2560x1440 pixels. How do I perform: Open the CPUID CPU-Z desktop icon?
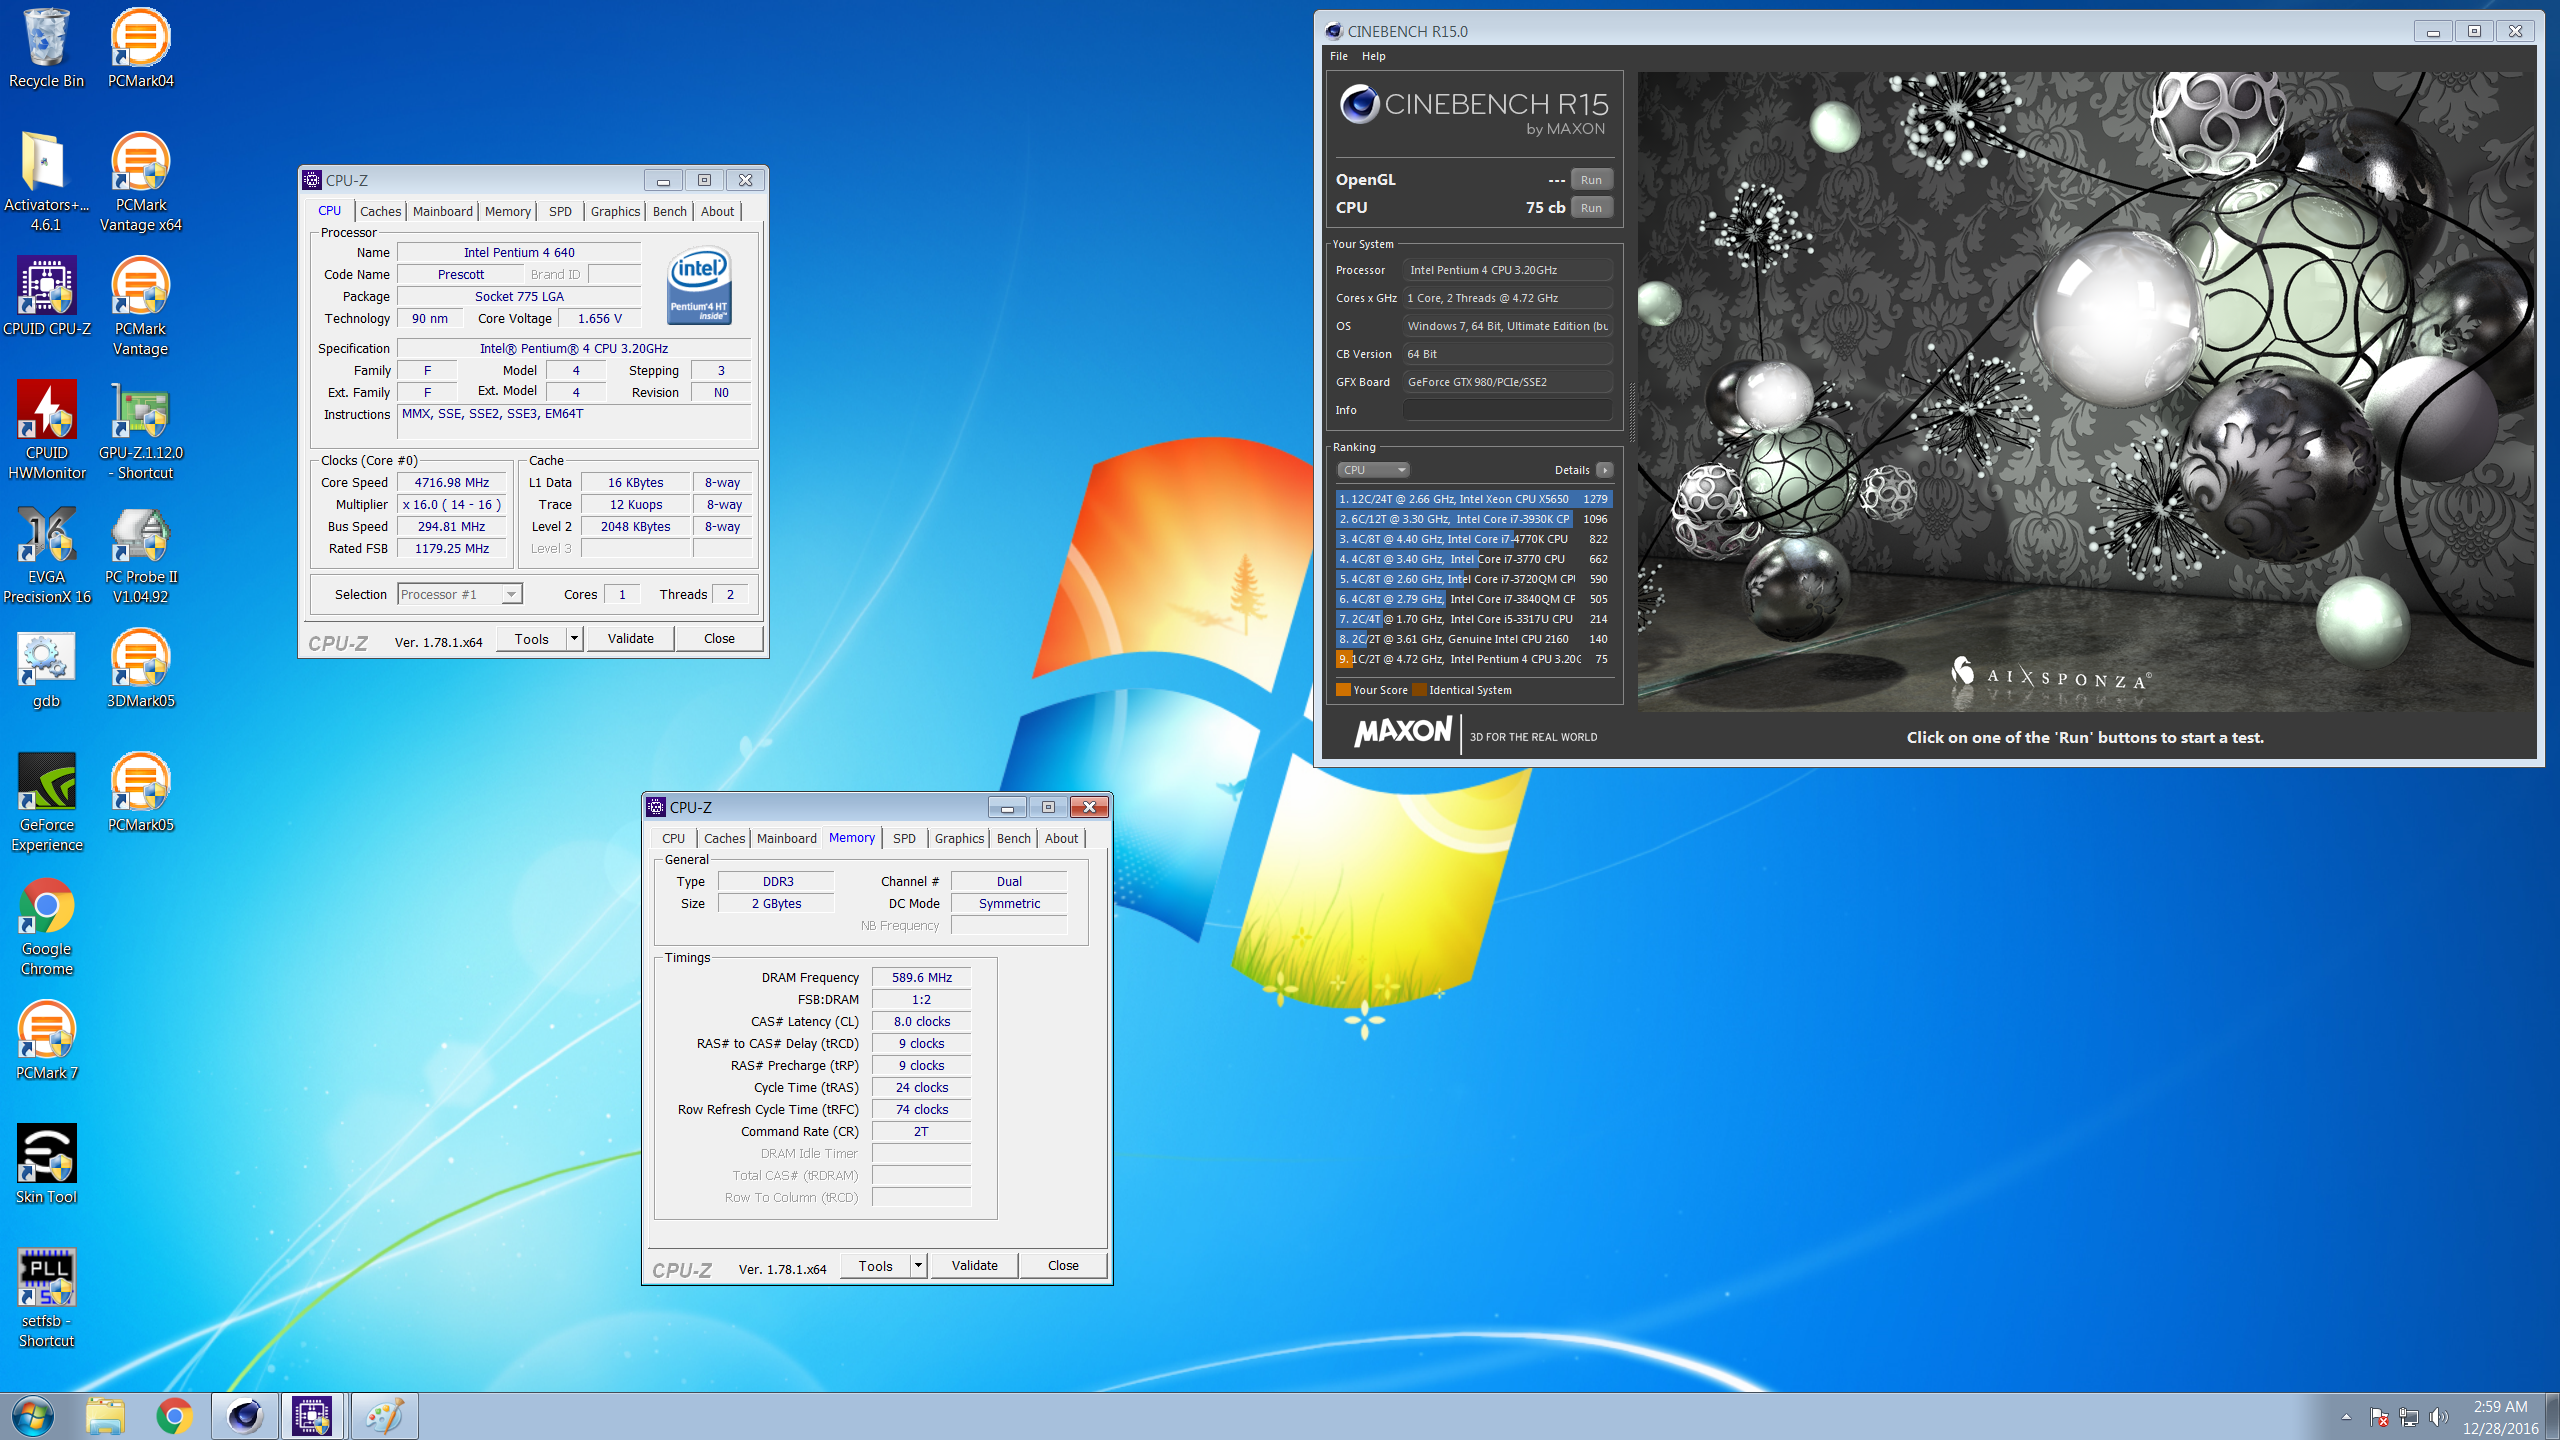[x=46, y=296]
